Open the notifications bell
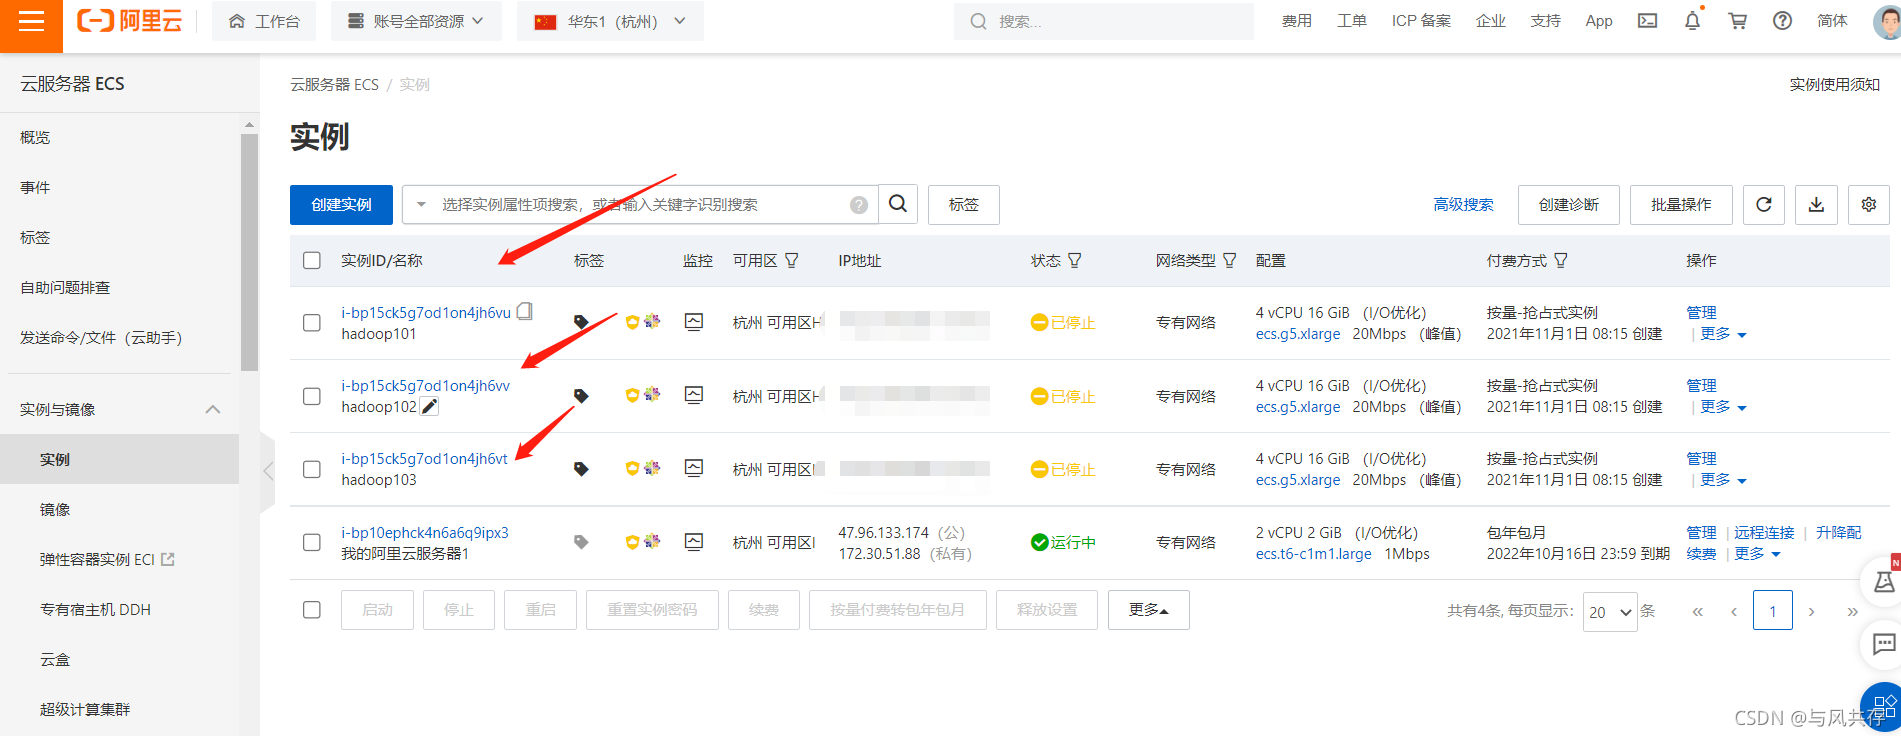The width and height of the screenshot is (1901, 736). pos(1692,21)
